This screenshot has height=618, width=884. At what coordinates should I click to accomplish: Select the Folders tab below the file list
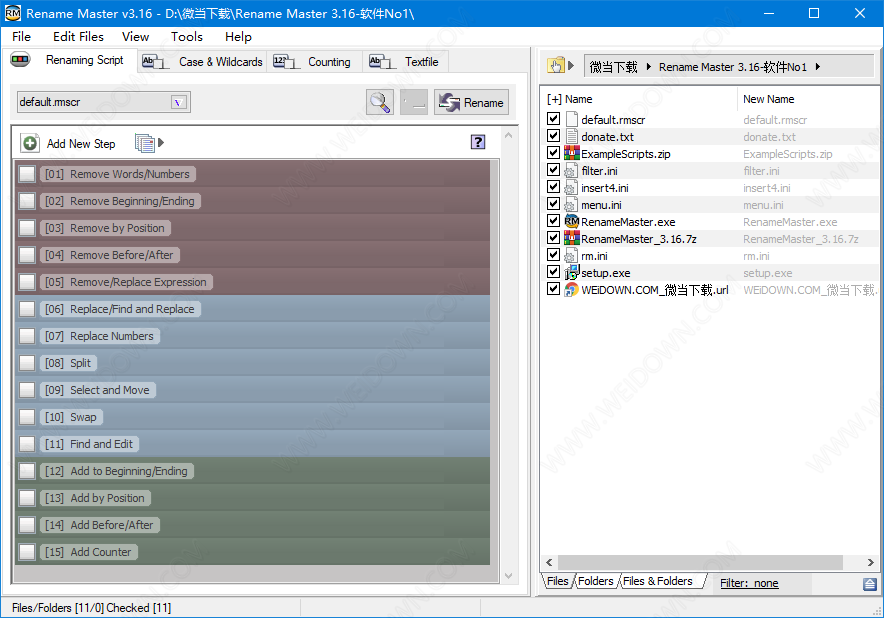(595, 581)
